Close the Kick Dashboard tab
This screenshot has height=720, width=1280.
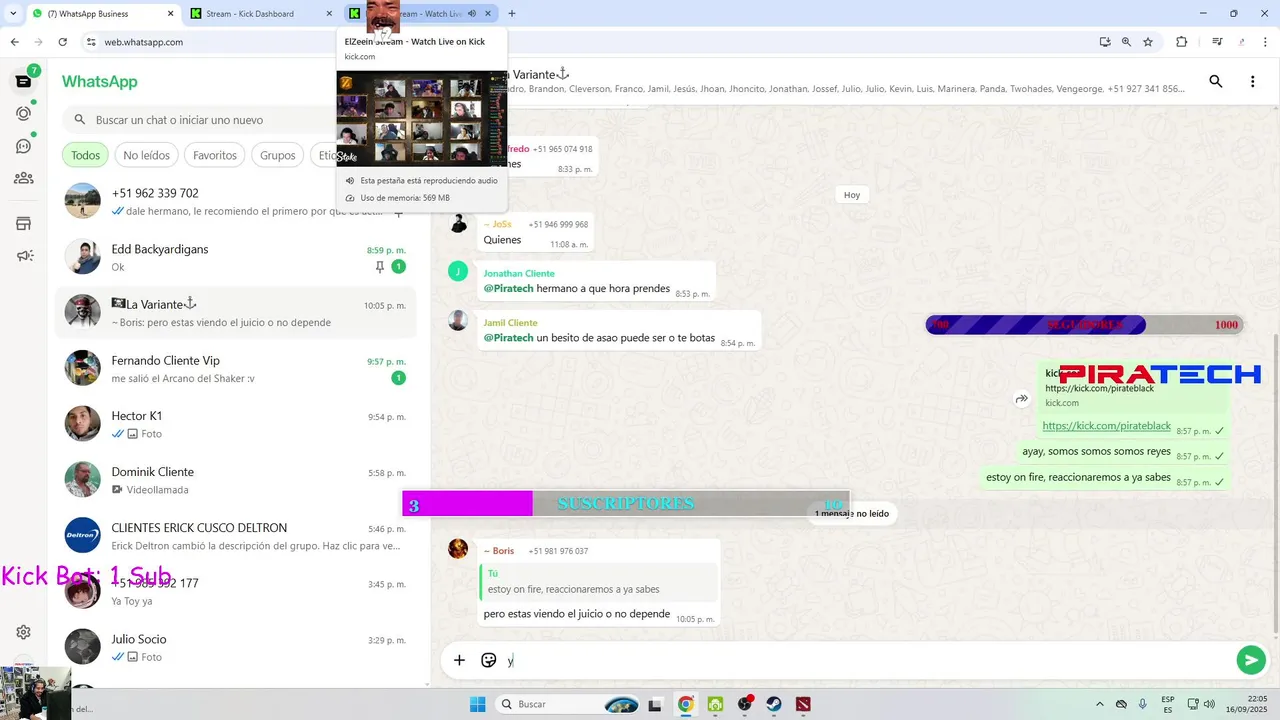tap(329, 13)
